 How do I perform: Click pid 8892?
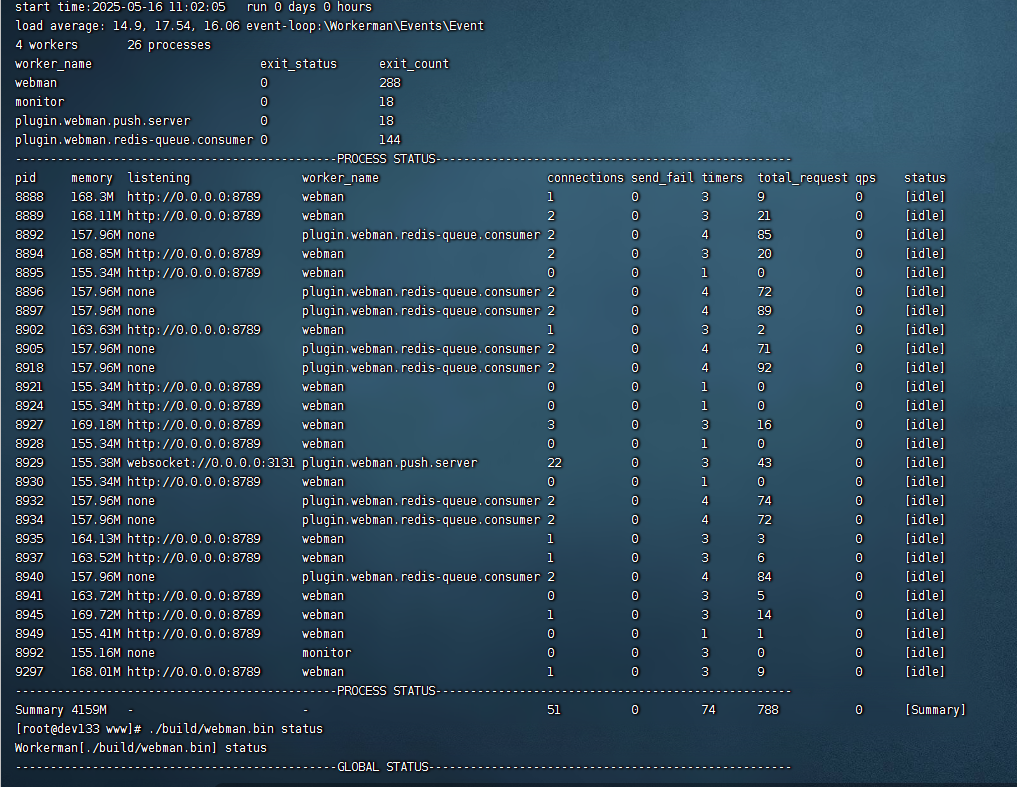click(x=30, y=235)
